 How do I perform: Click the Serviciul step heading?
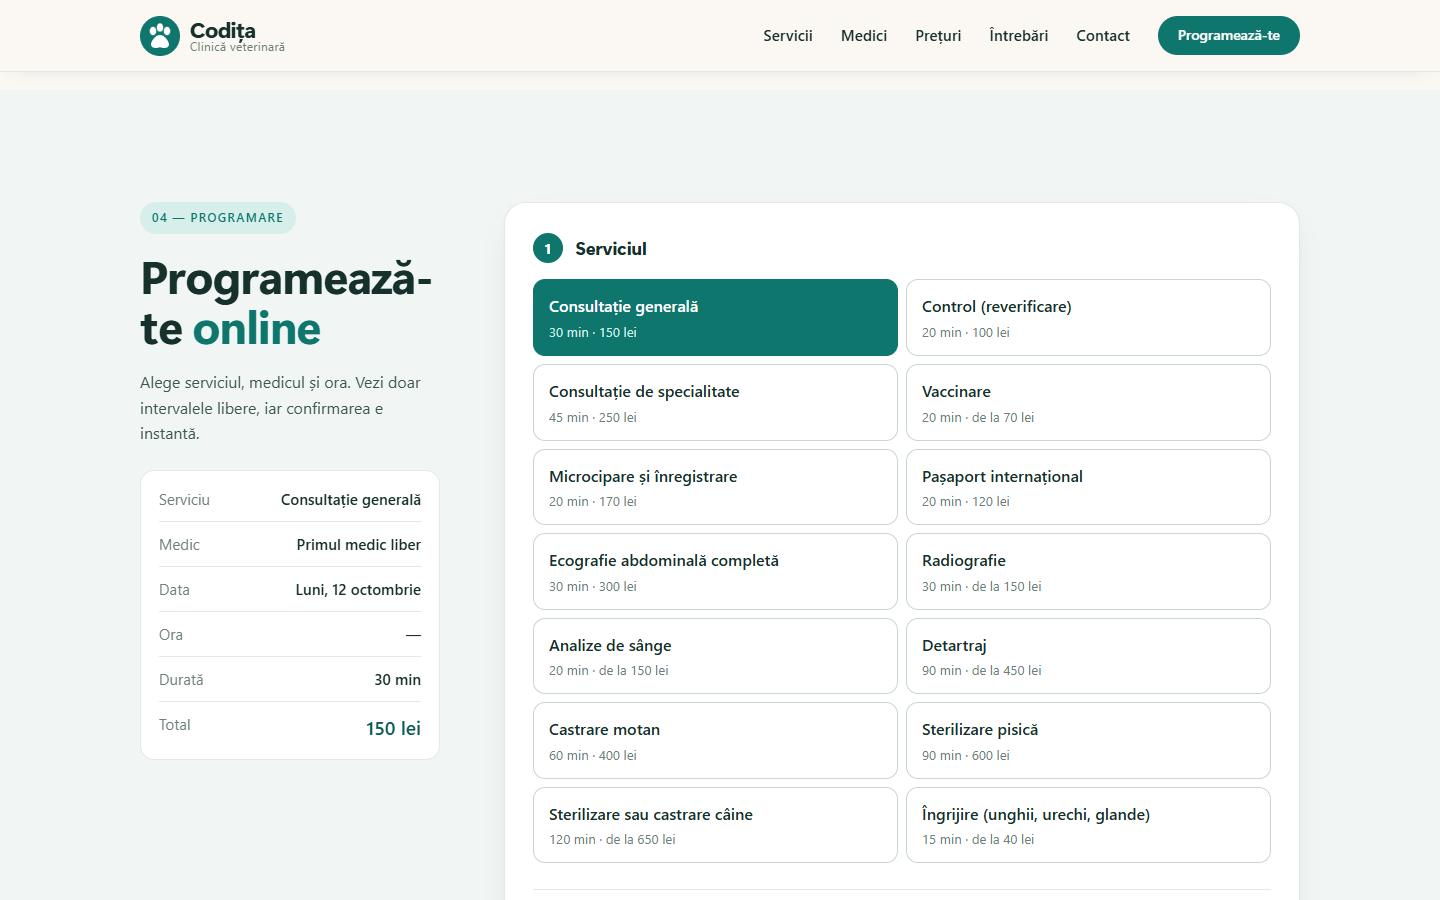tap(611, 249)
